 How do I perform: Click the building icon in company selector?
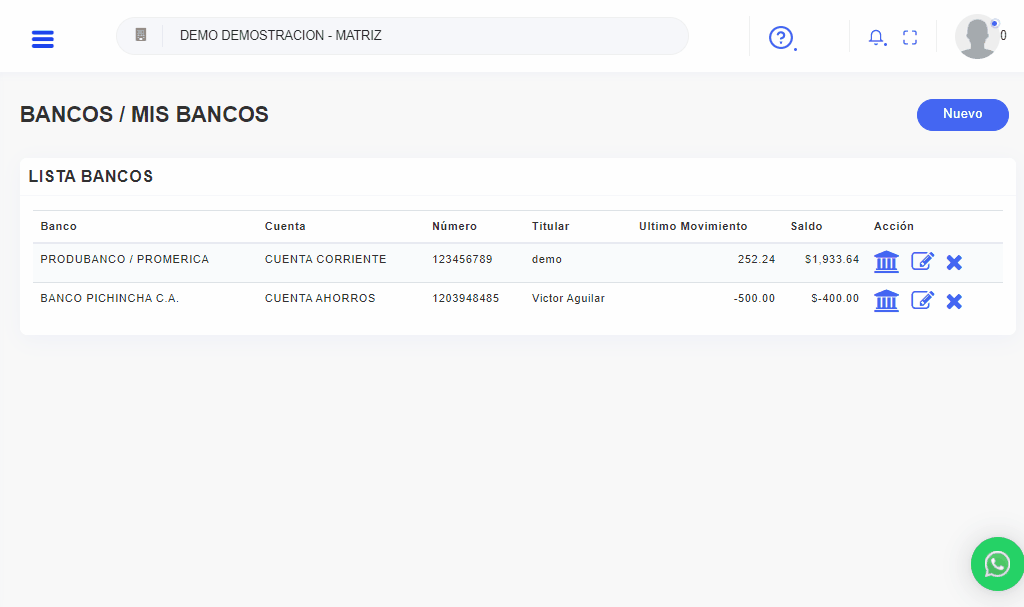pyautogui.click(x=141, y=35)
